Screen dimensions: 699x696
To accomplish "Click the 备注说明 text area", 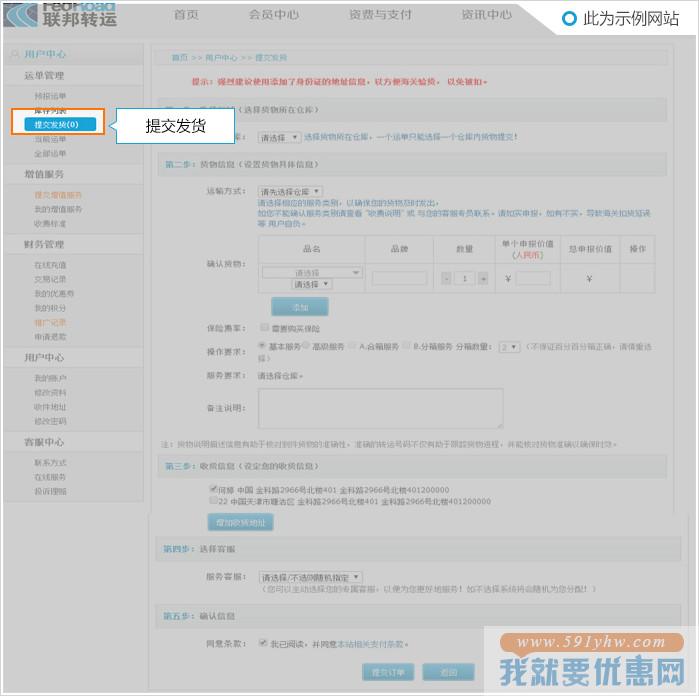I will point(381,408).
